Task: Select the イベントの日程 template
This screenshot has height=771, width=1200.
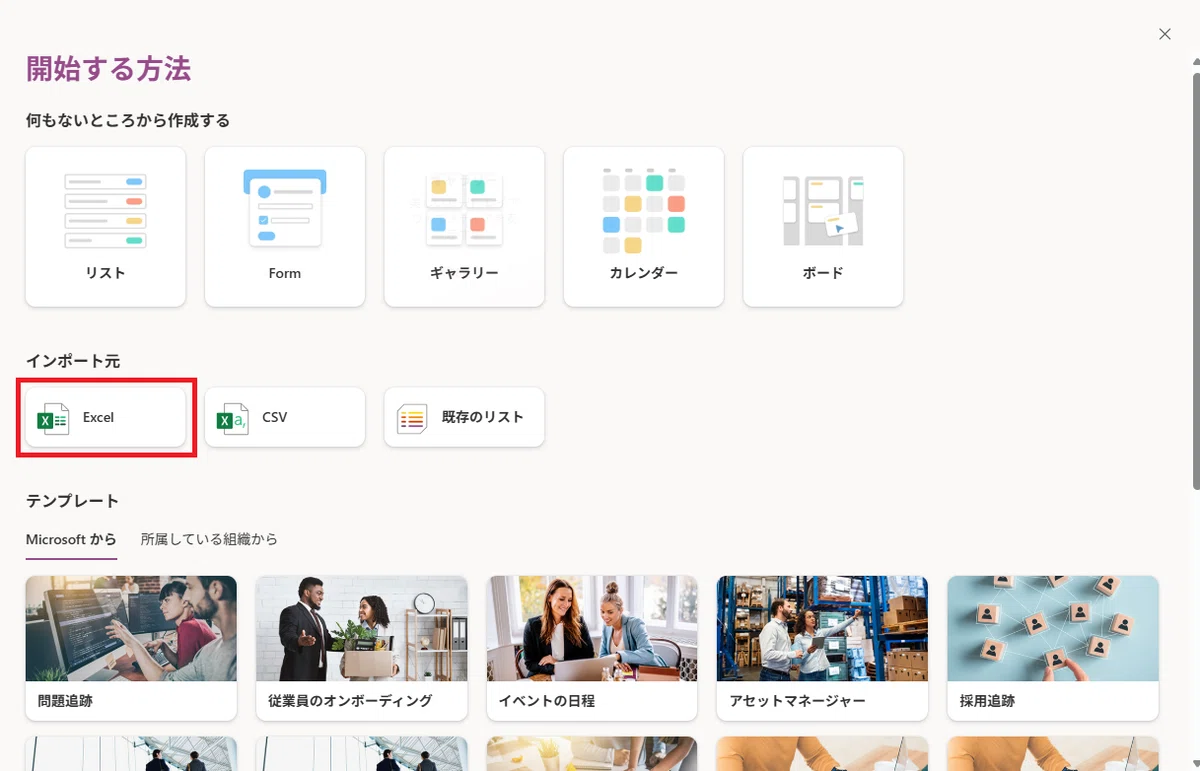Action: 592,648
